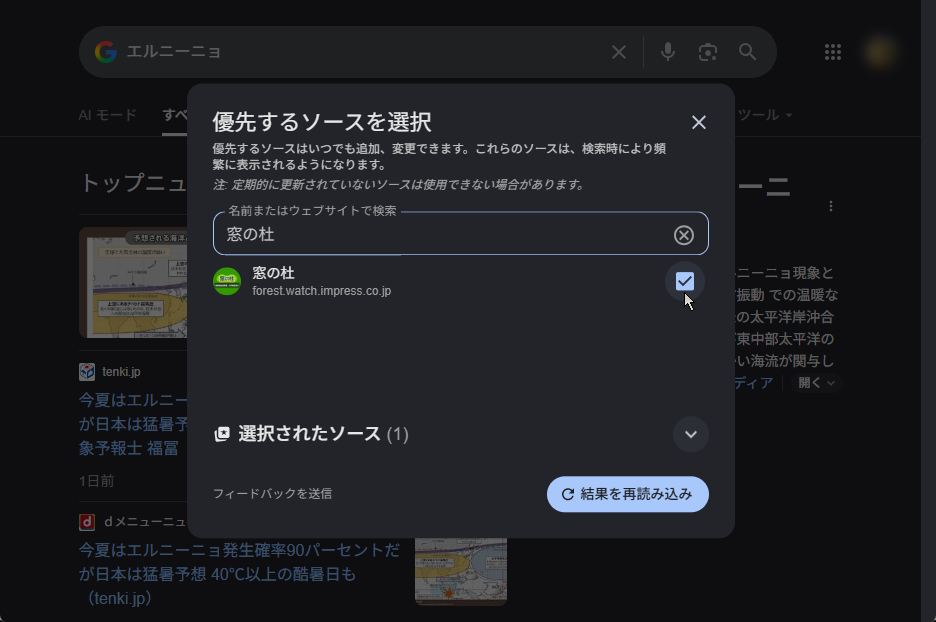
Task: Click the tenki.jp favicon
Action: coord(87,371)
